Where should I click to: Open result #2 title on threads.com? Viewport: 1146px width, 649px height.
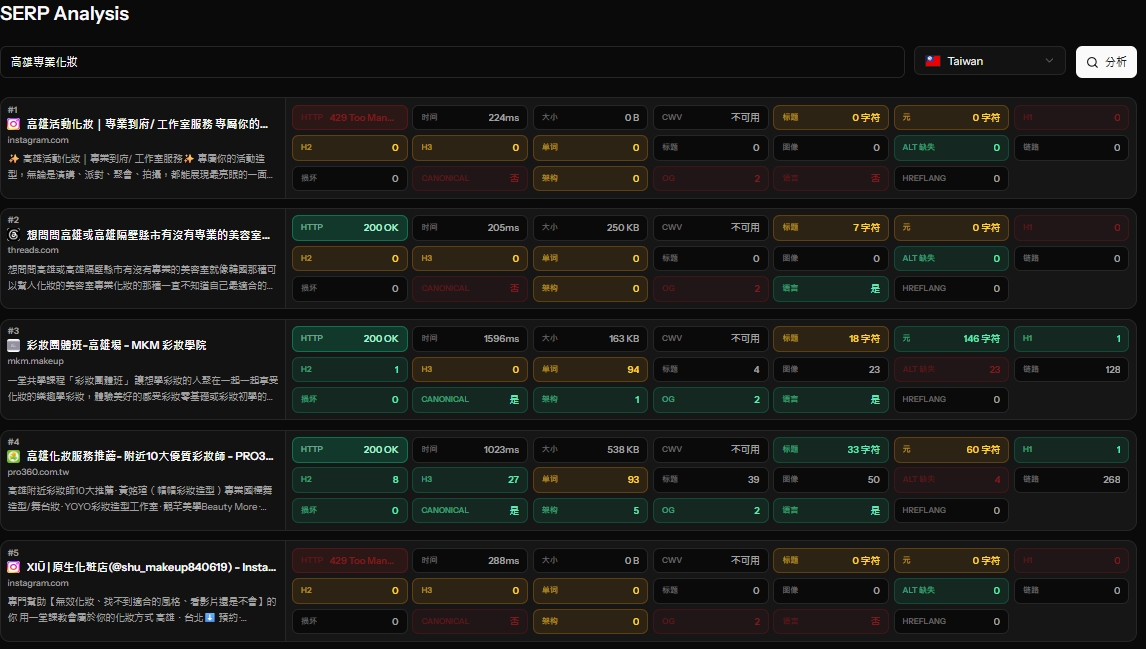148,235
